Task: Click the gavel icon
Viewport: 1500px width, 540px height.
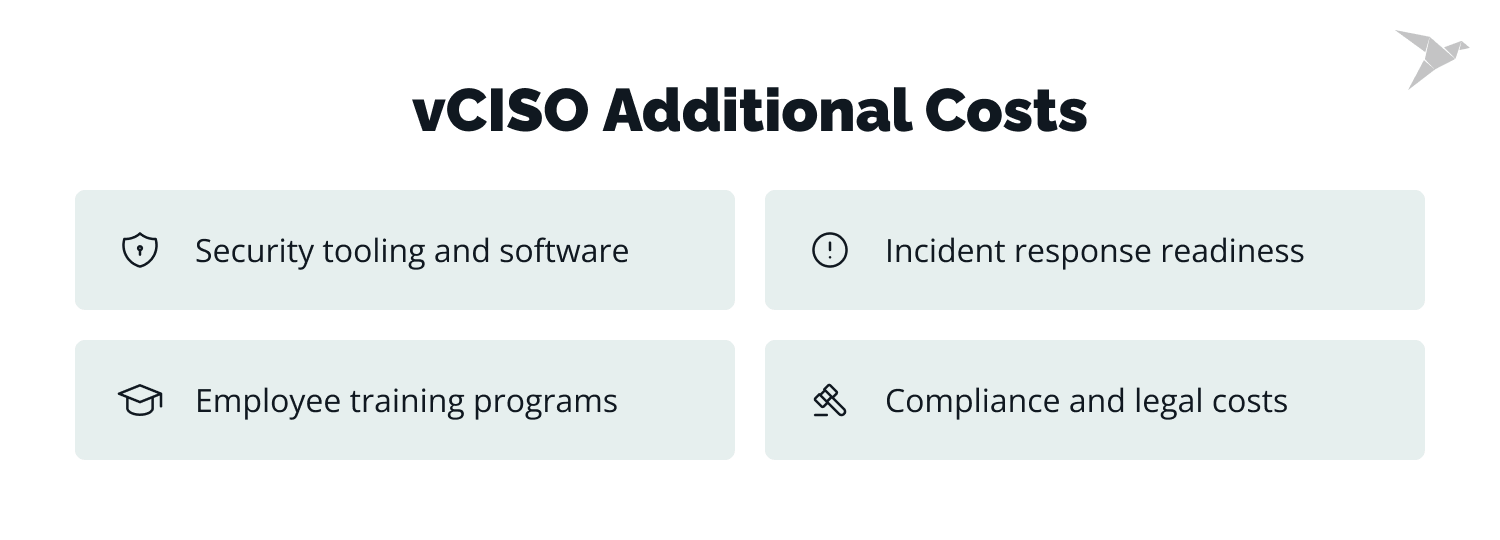Action: click(x=829, y=401)
